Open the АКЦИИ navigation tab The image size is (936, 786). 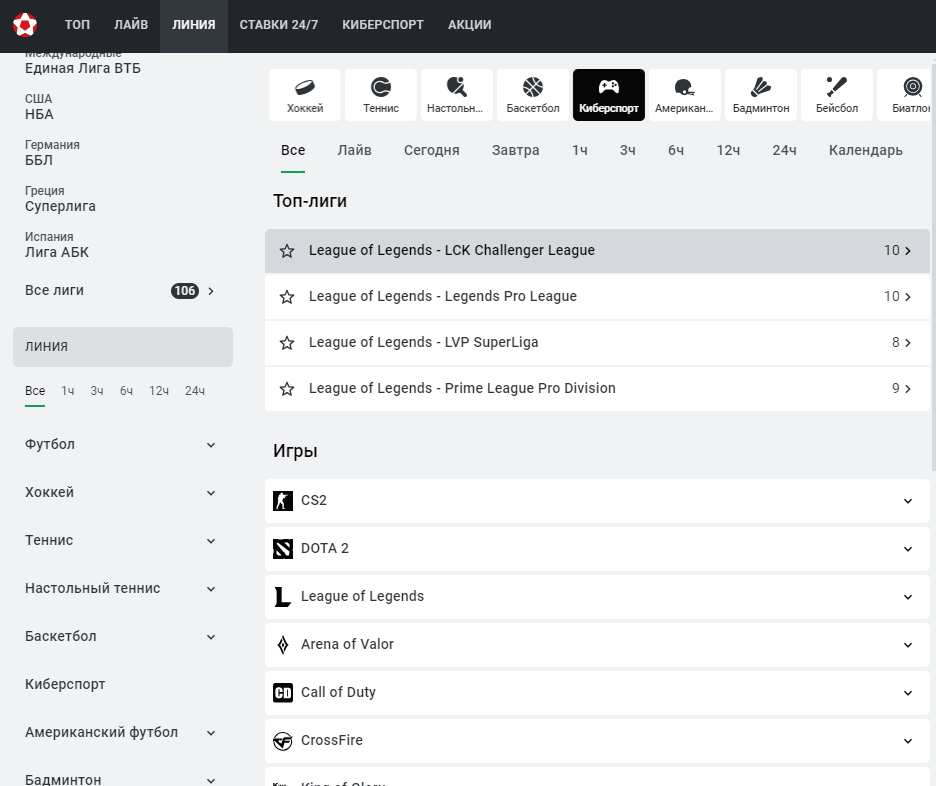(470, 25)
